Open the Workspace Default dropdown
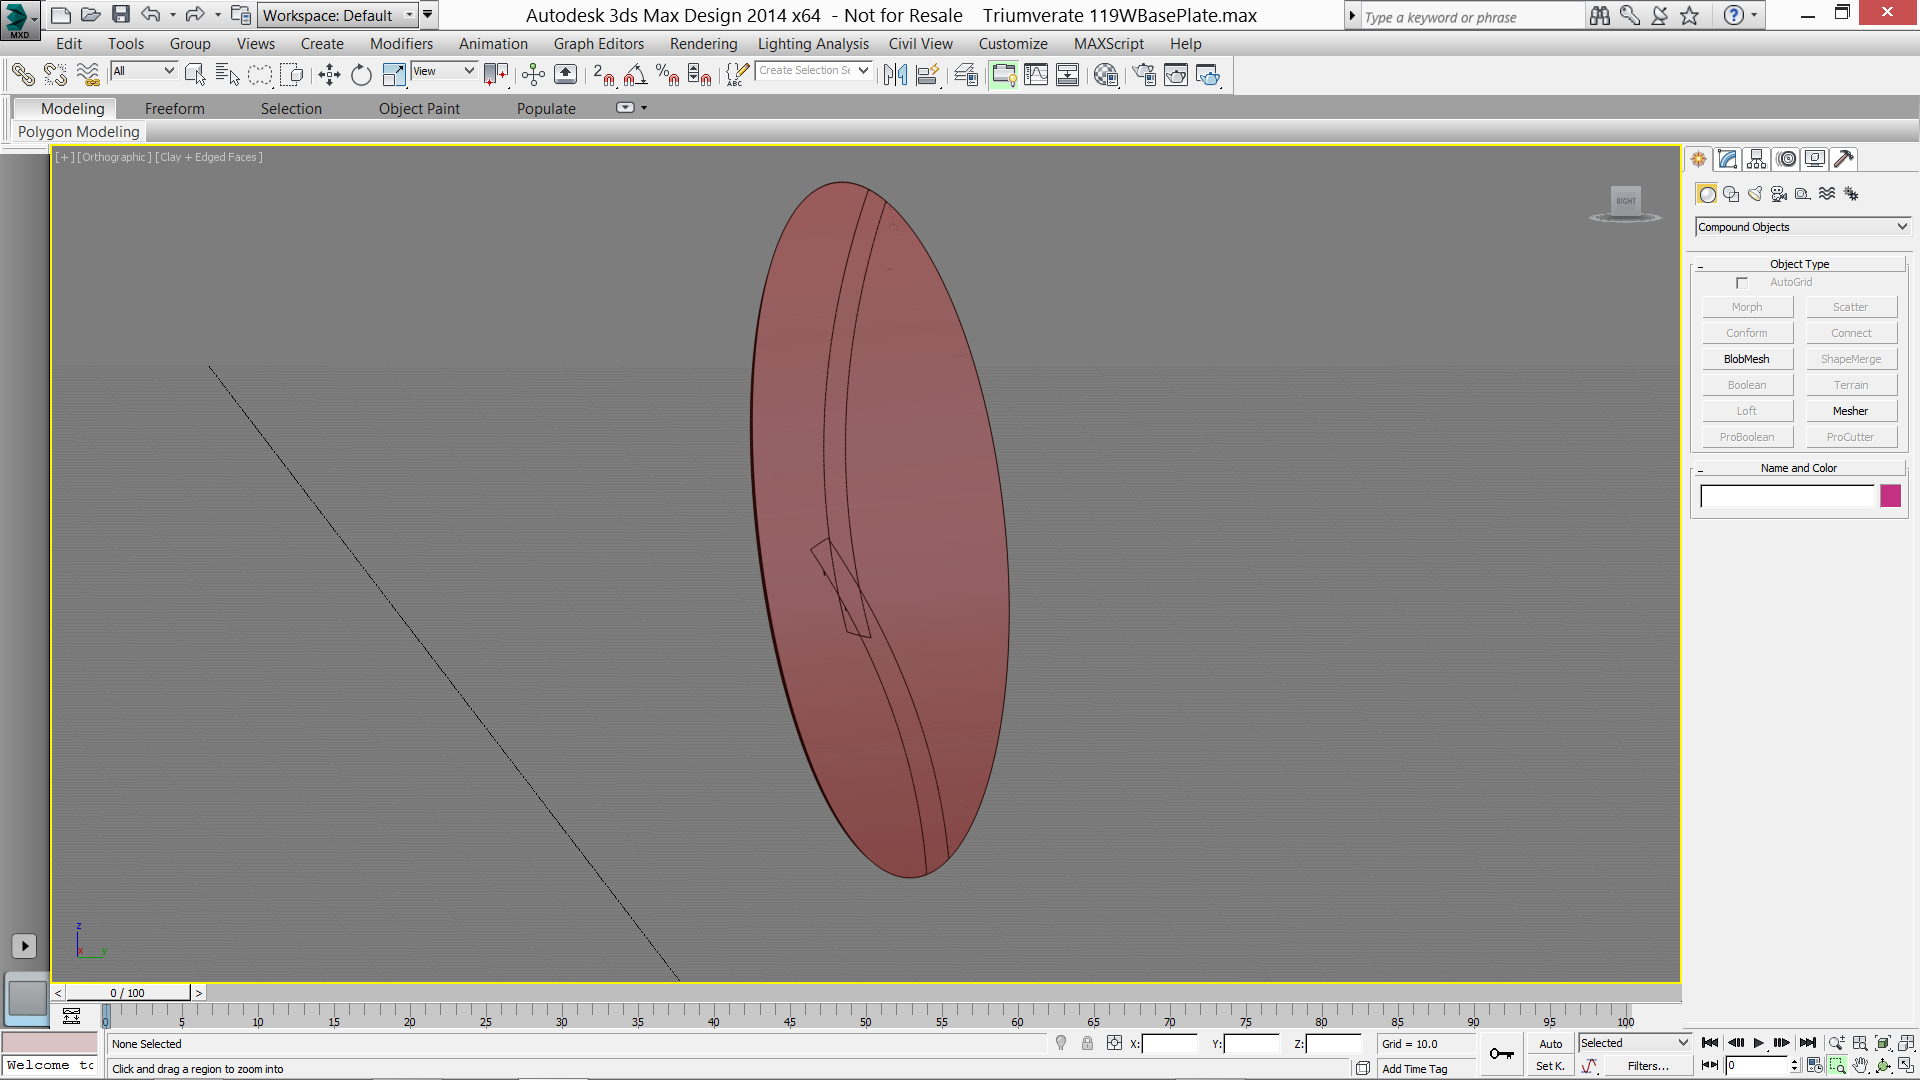Image resolution: width=1920 pixels, height=1080 pixels. coord(338,15)
